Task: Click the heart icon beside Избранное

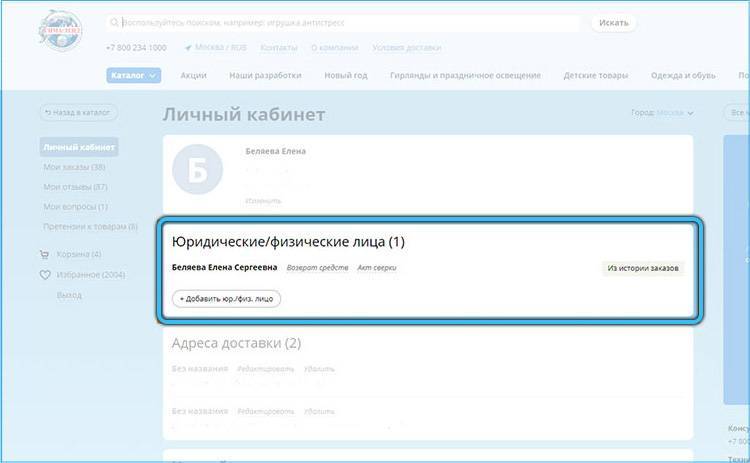Action: tap(45, 275)
